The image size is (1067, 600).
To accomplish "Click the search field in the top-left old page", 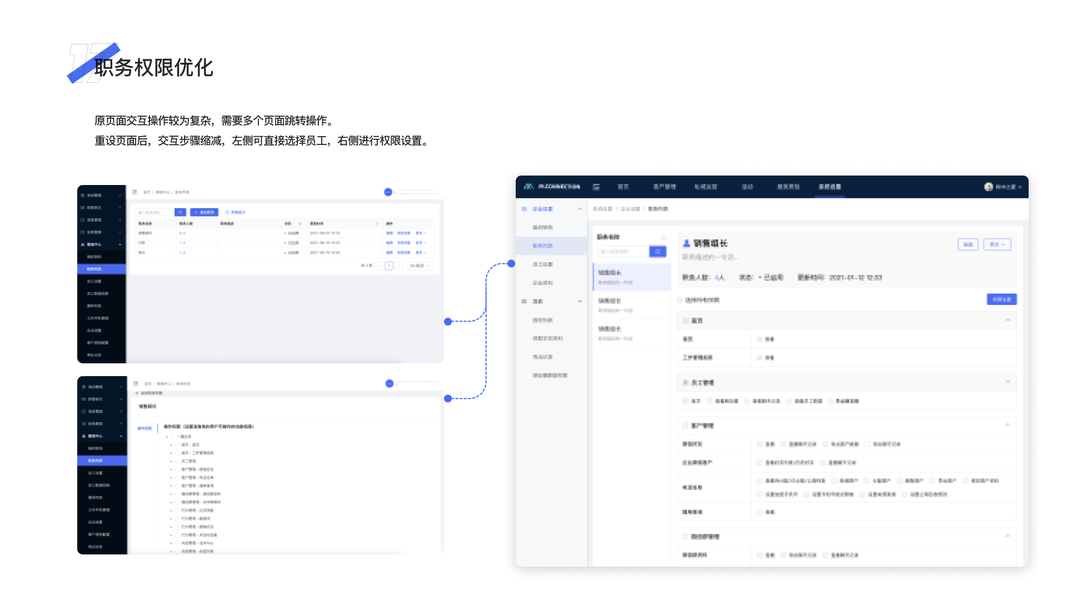I will pos(154,212).
